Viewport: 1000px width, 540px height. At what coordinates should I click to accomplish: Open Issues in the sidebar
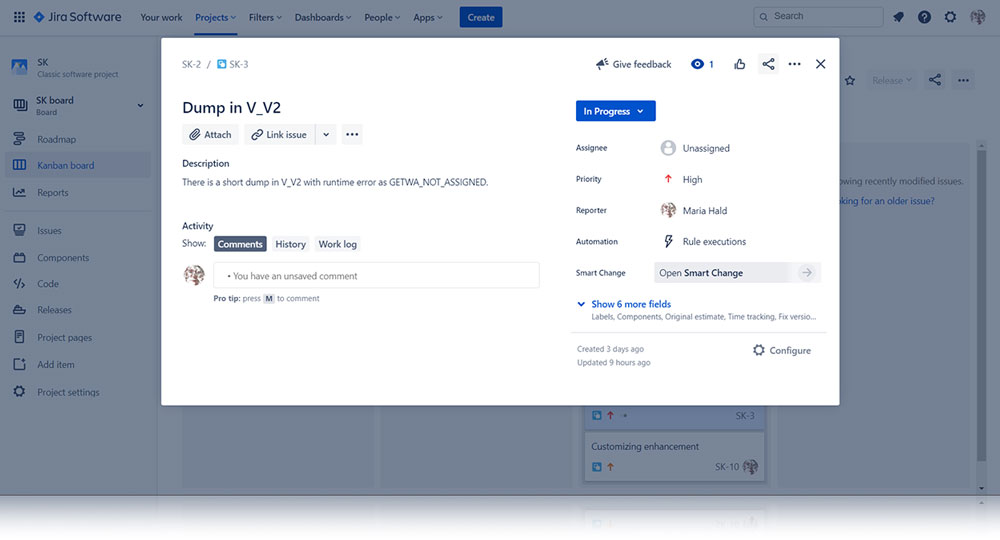tap(78, 231)
